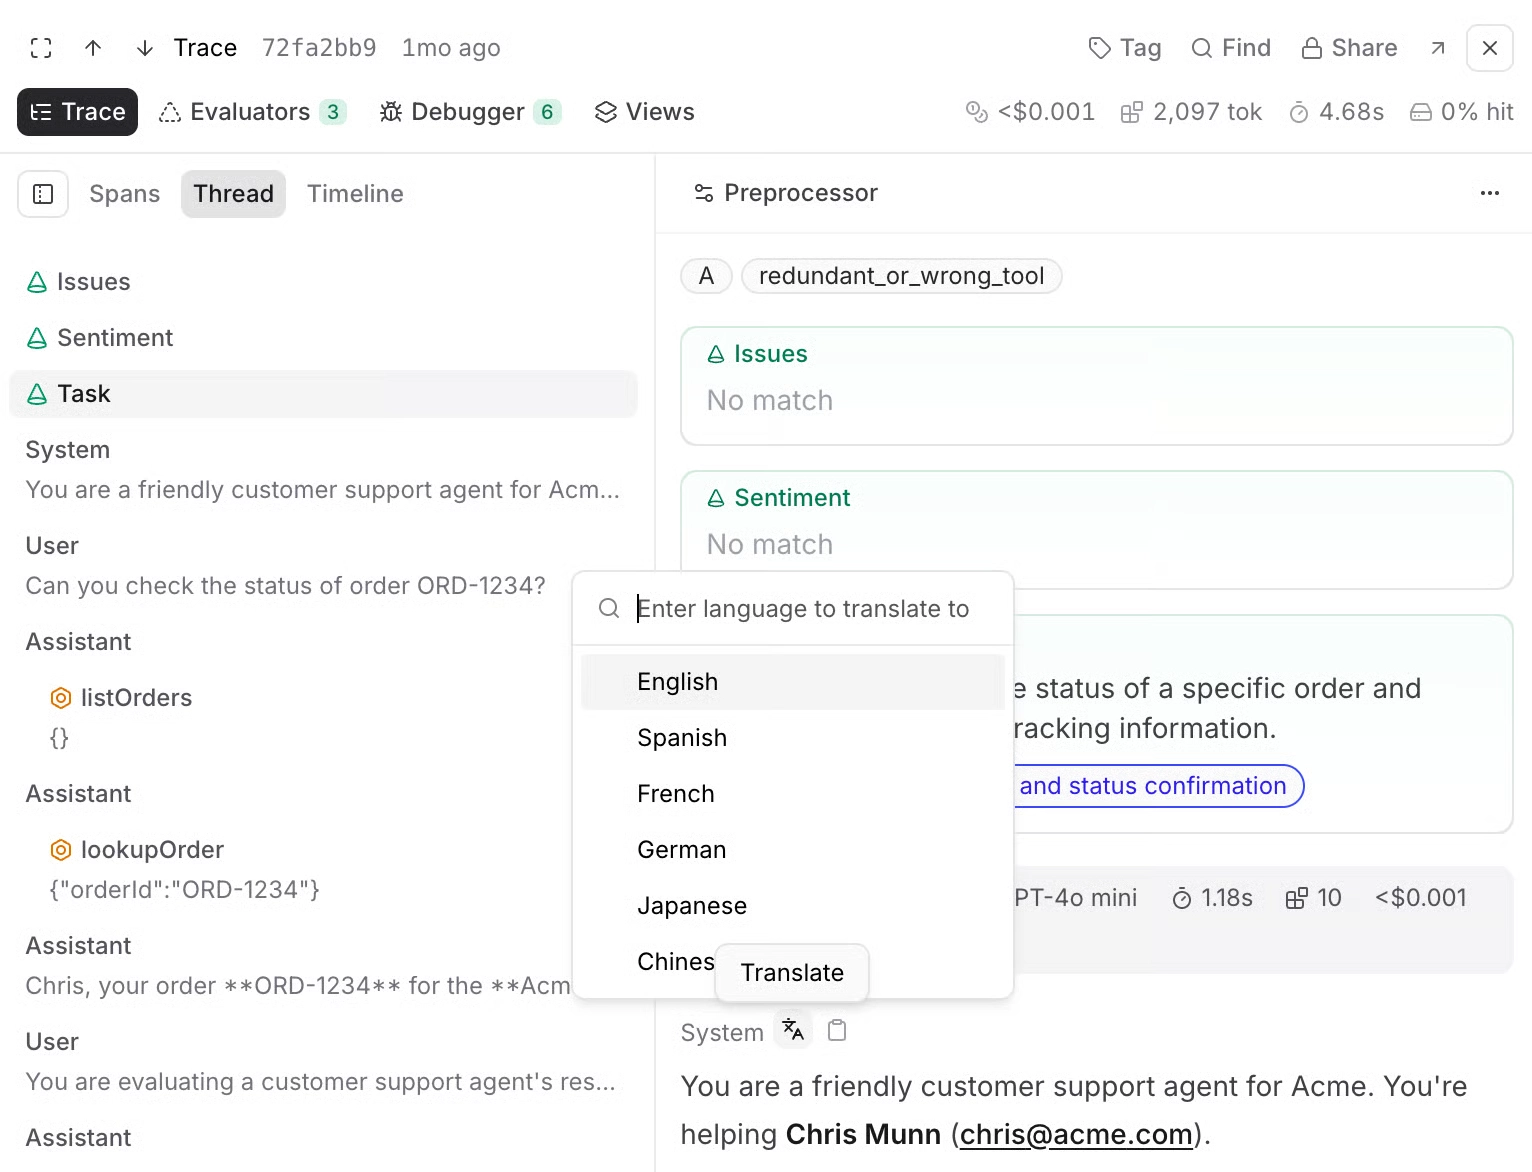Choose French from language list
Image resolution: width=1532 pixels, height=1172 pixels.
tap(792, 794)
